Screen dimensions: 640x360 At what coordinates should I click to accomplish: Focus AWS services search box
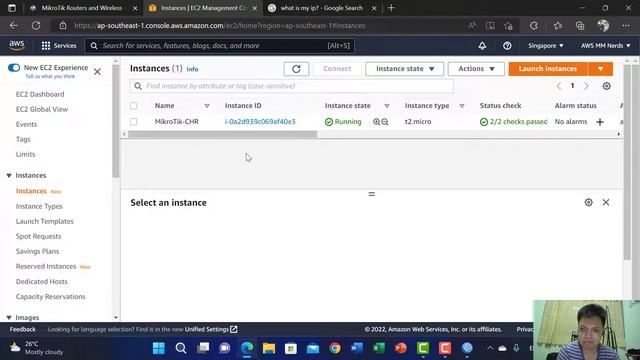pos(220,46)
